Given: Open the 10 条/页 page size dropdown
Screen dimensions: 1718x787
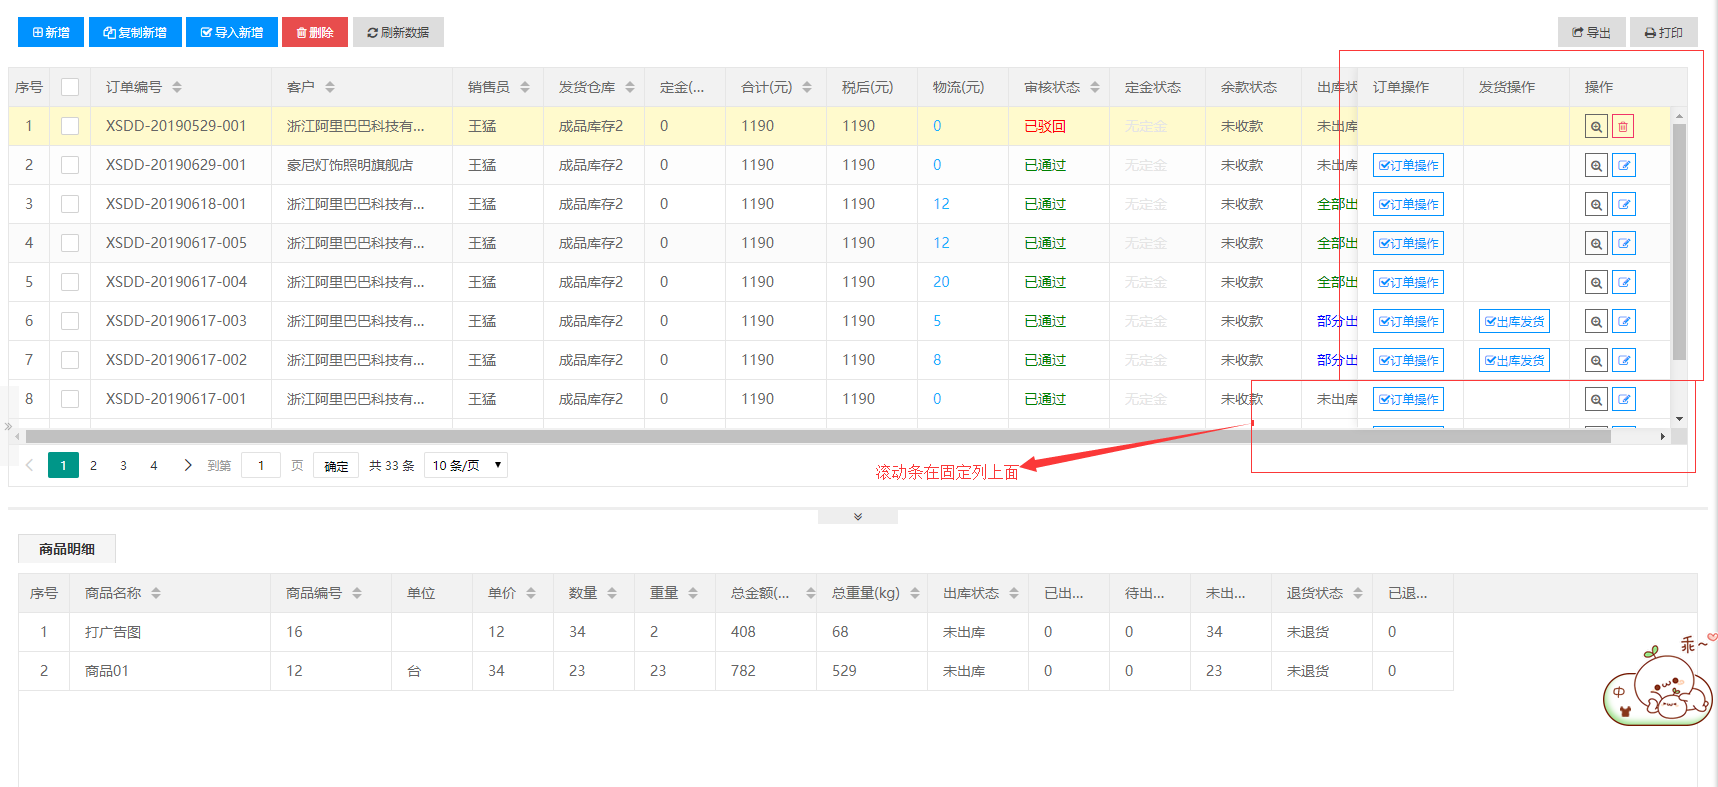Looking at the screenshot, I should 466,466.
